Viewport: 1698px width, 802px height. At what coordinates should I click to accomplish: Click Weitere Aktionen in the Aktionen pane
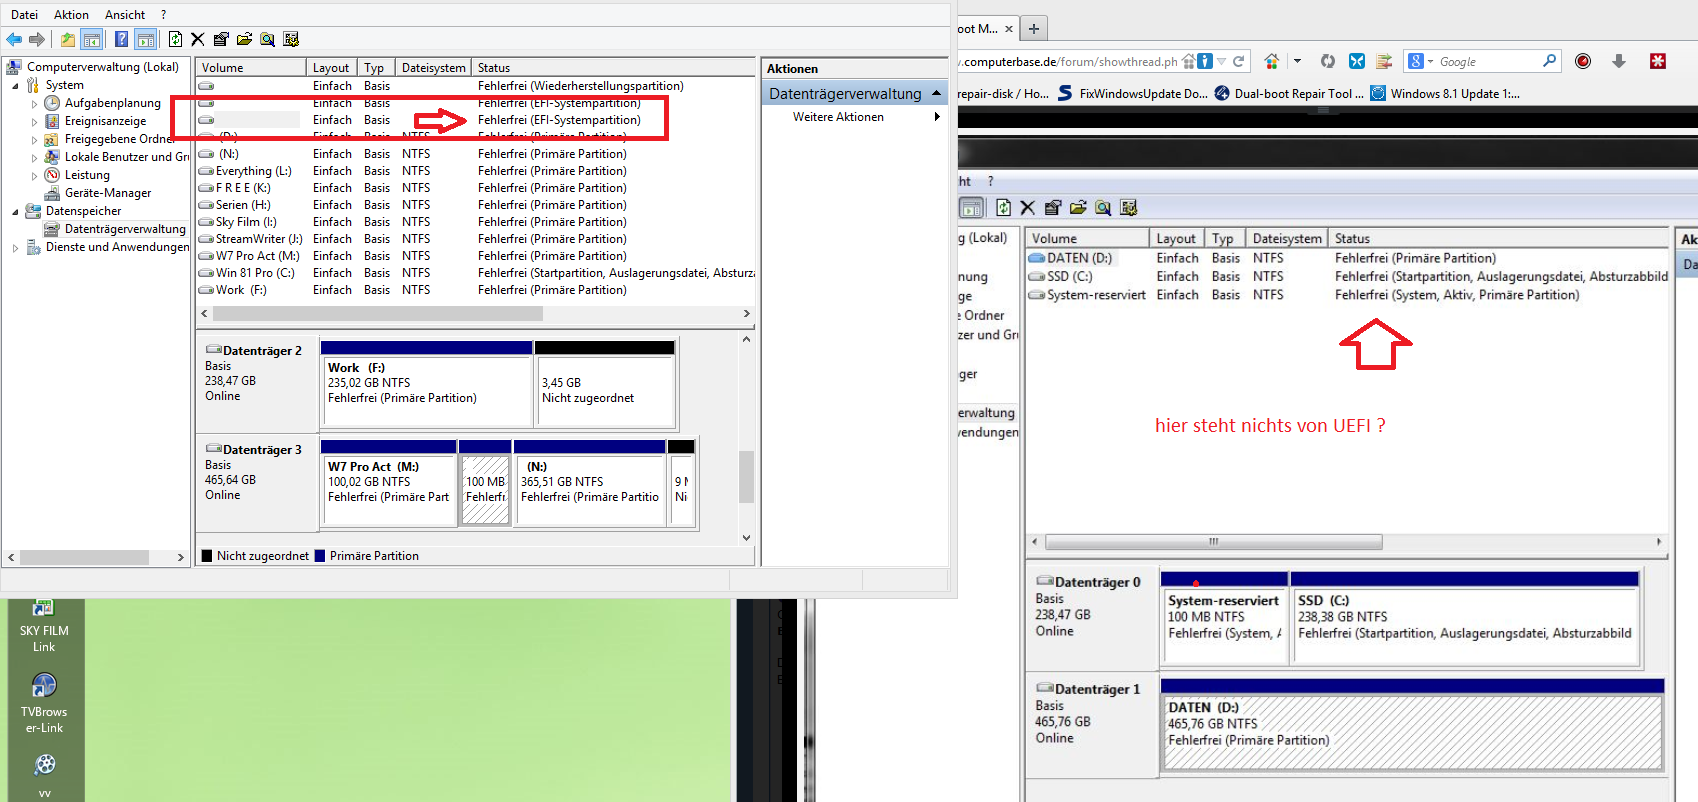838,117
